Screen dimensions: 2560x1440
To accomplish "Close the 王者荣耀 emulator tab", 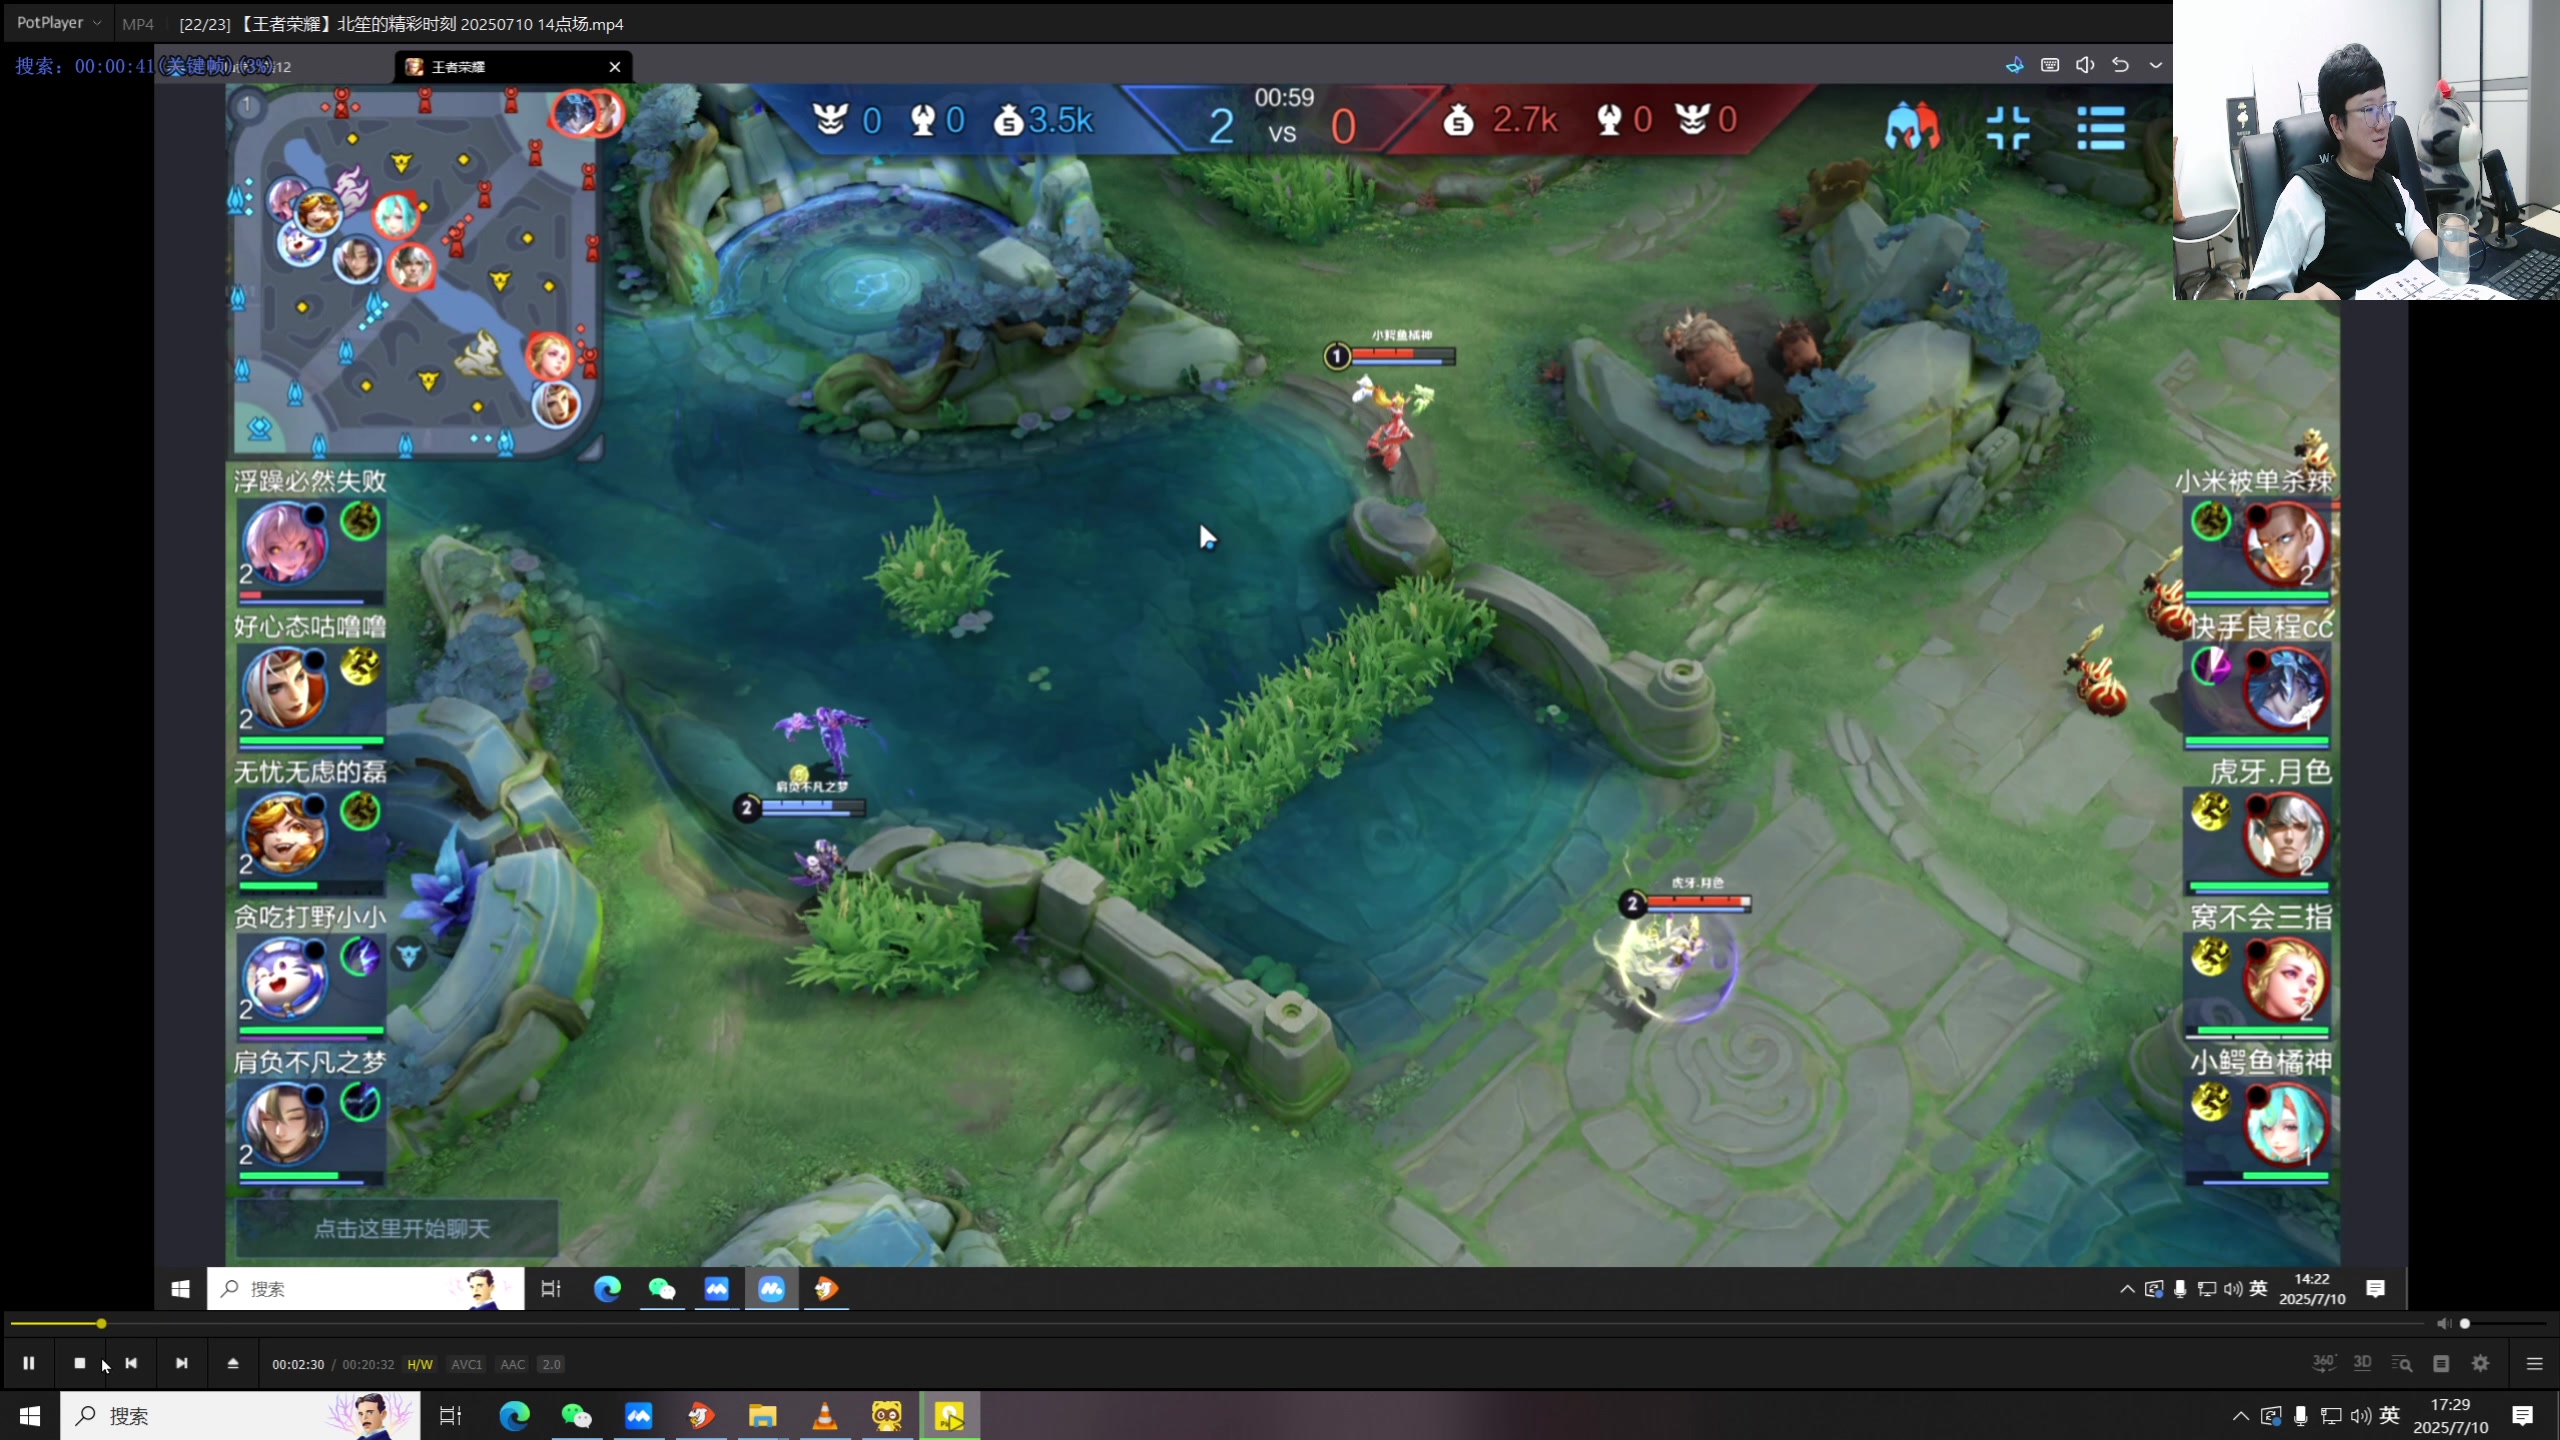I will pos(615,66).
